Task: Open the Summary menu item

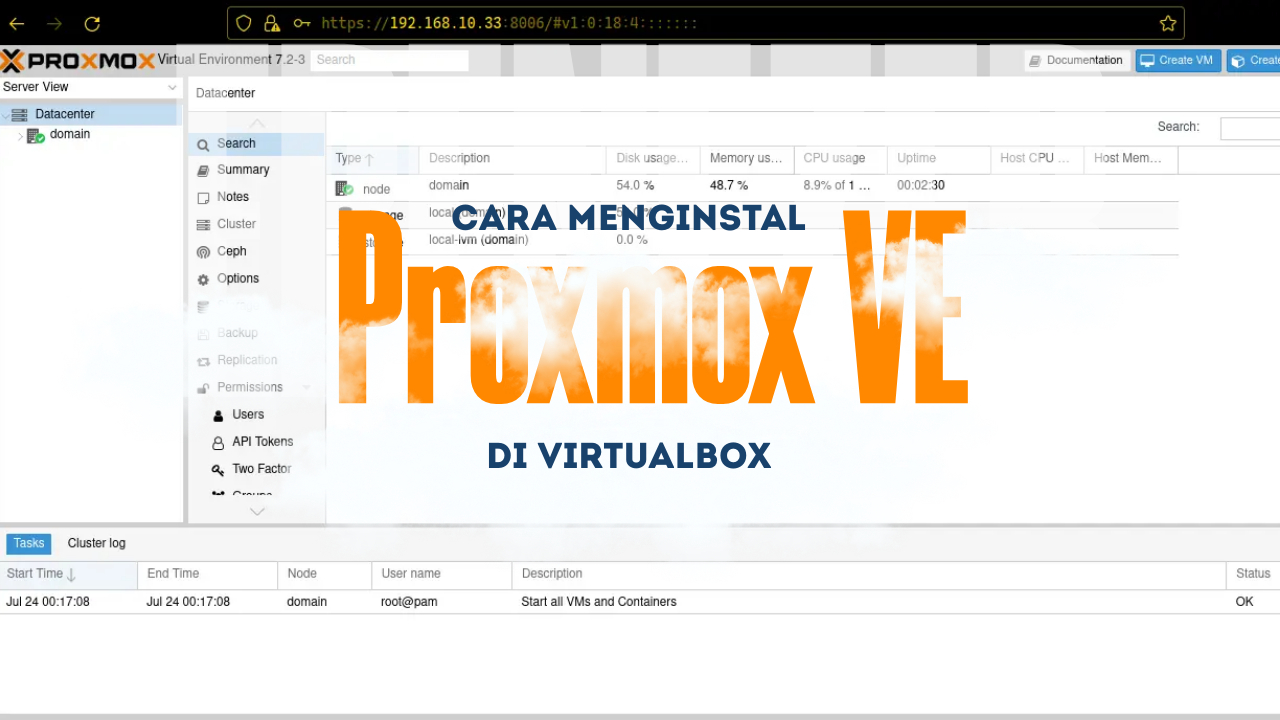Action: [x=256, y=170]
